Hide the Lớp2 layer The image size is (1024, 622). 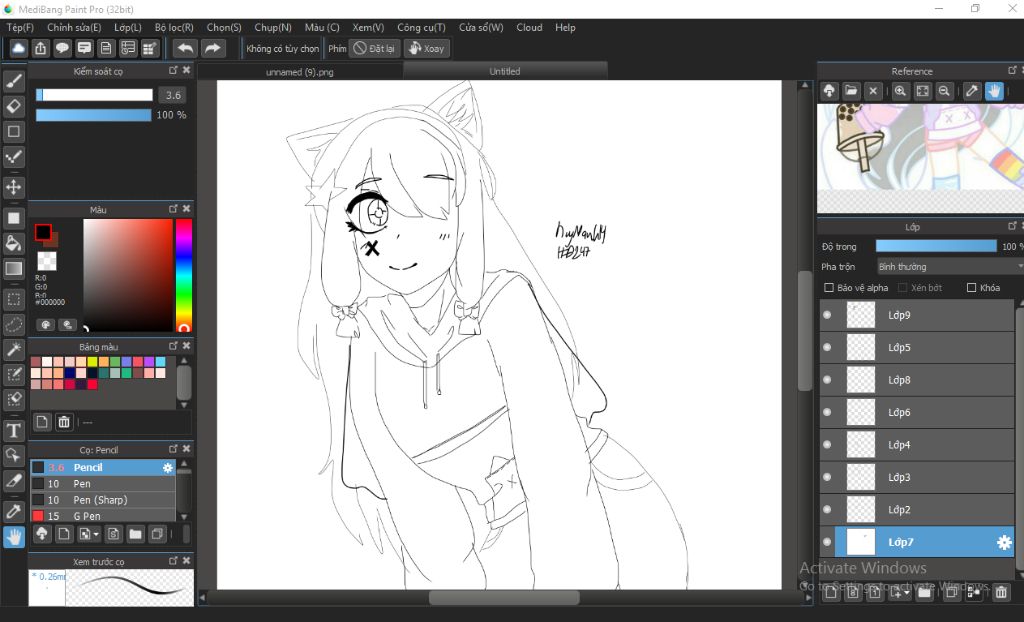[827, 510]
